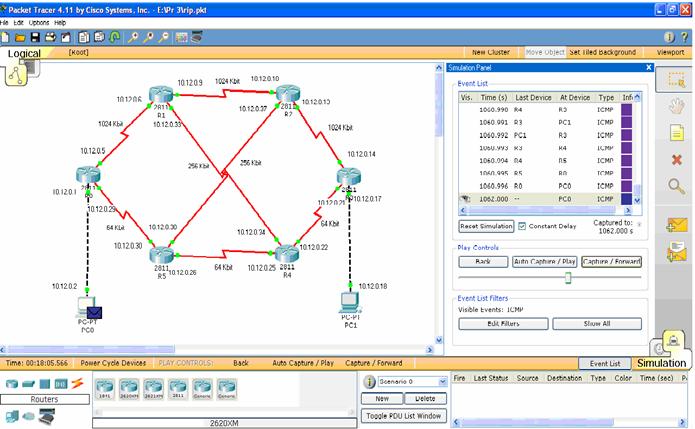Open the Options menu
This screenshot has height=429, width=695.
click(x=38, y=21)
